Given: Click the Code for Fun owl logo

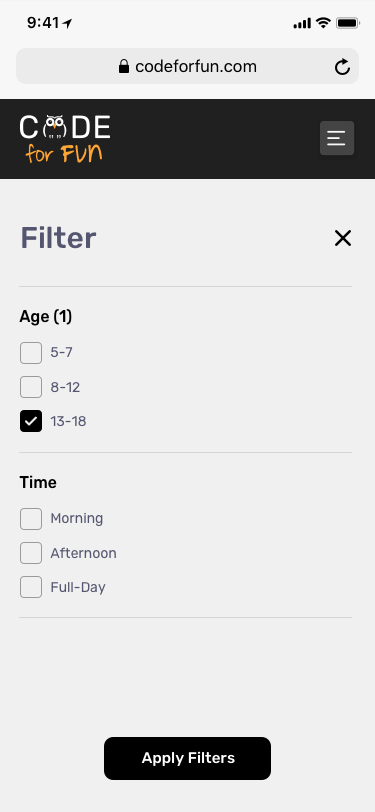Looking at the screenshot, I should click(x=65, y=138).
